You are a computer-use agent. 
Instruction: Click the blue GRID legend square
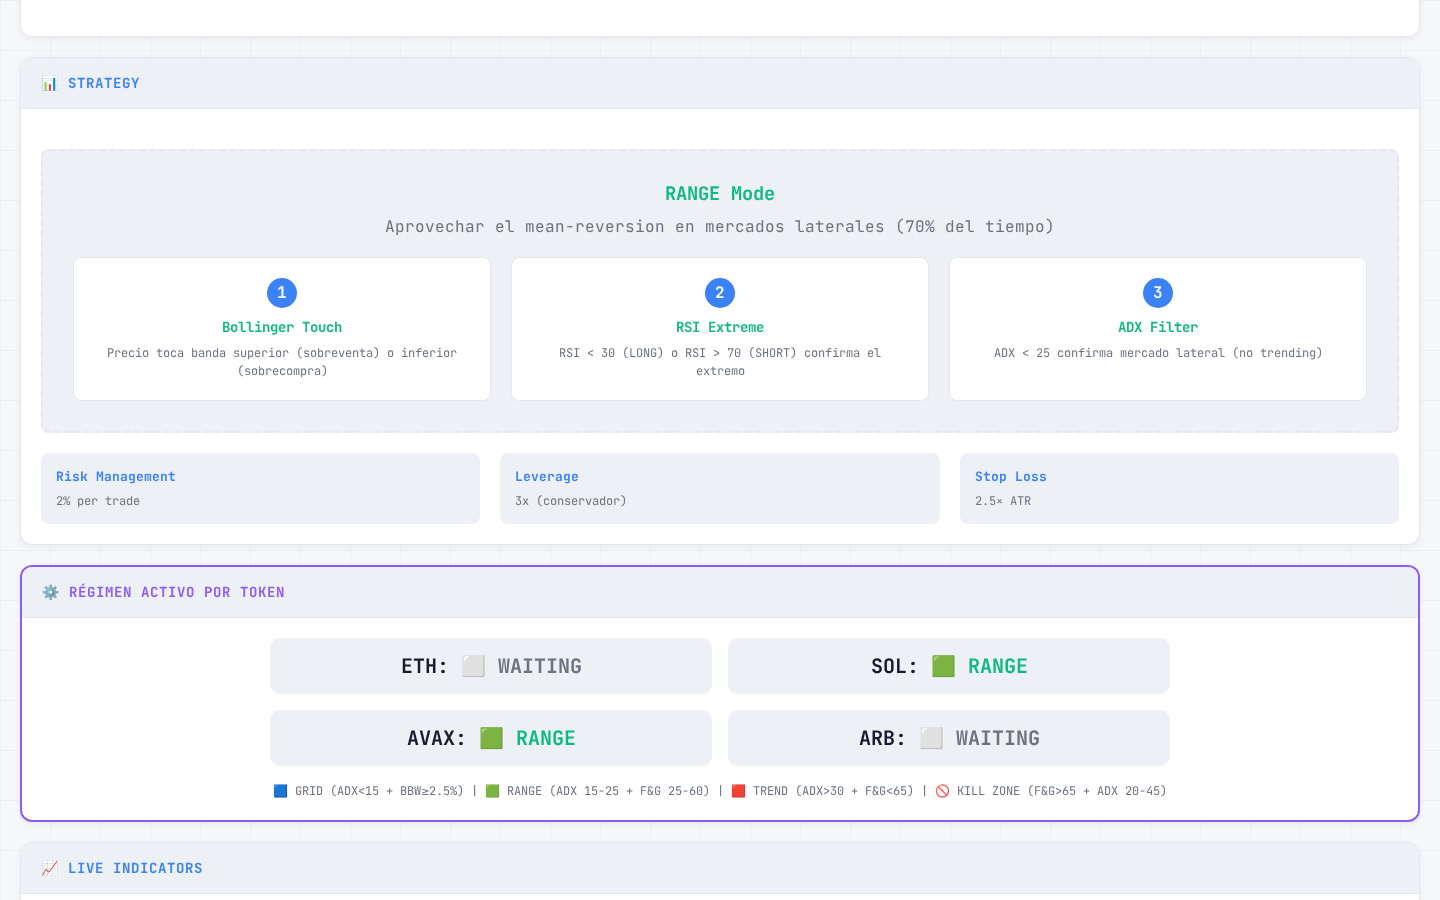(x=280, y=791)
